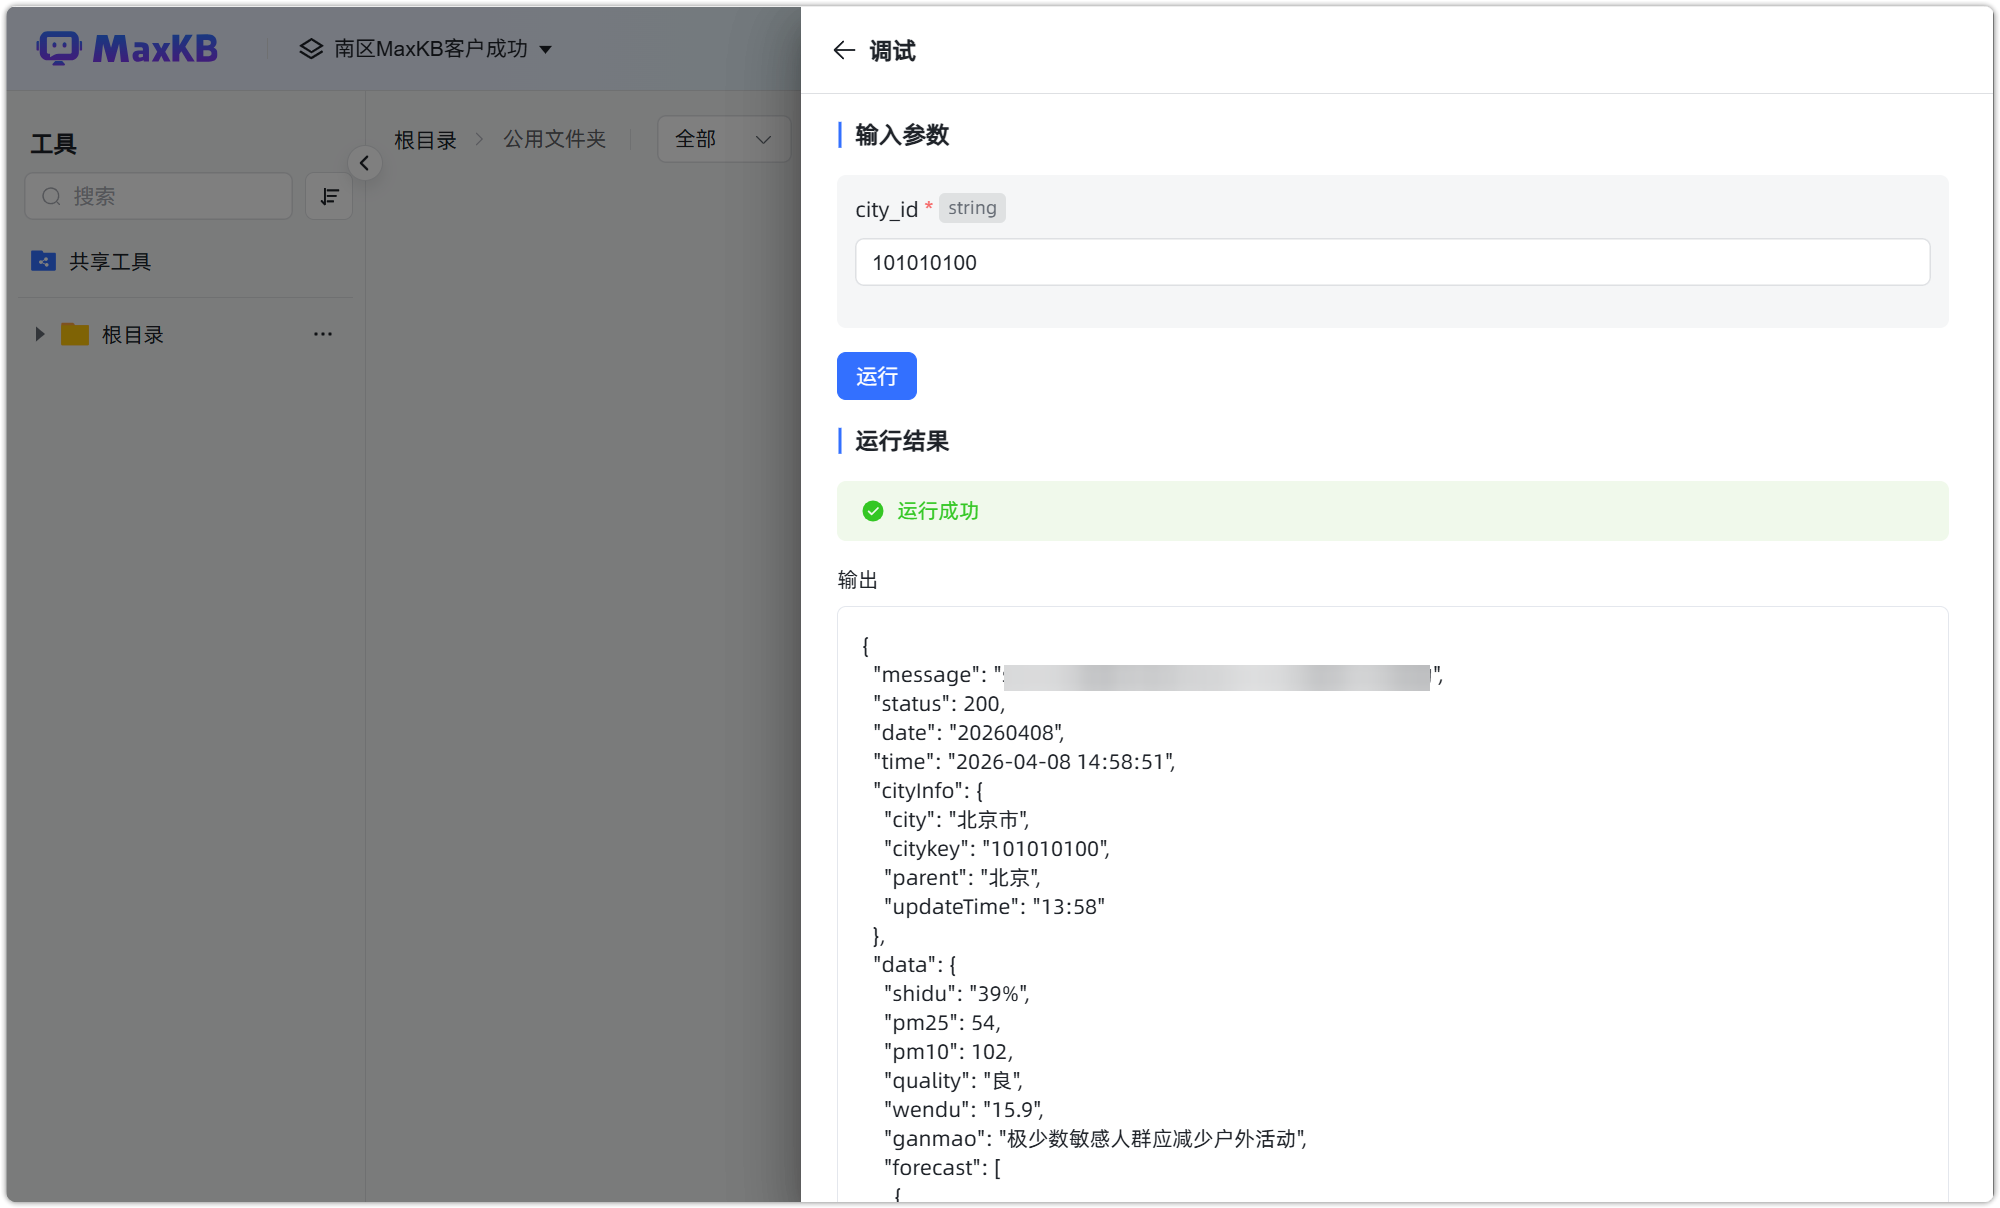Click the 运行成功 success message
2000x1208 pixels.
pos(938,511)
